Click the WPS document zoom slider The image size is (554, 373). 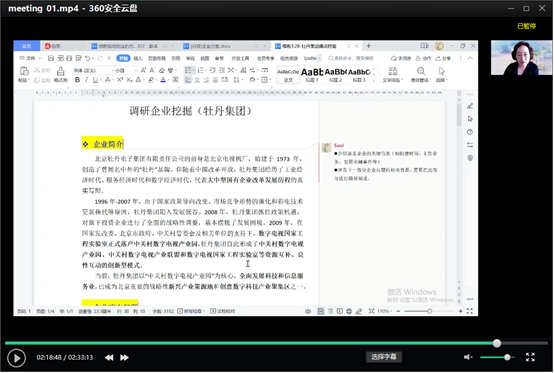pos(429,311)
